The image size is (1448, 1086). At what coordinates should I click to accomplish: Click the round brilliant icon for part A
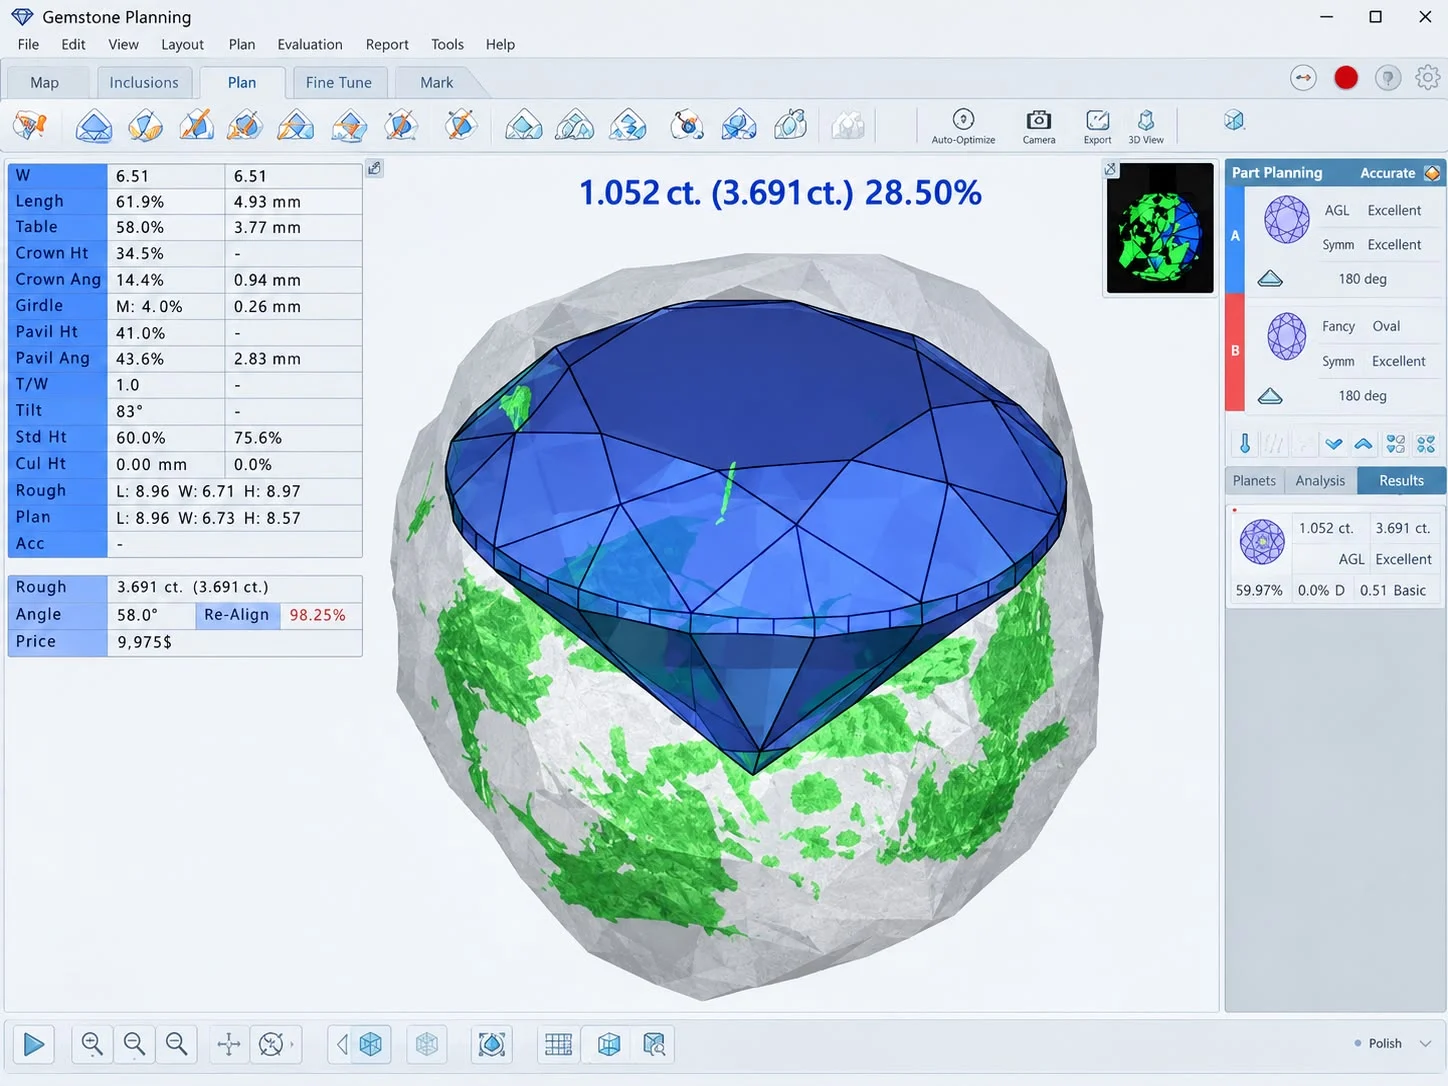click(1287, 220)
